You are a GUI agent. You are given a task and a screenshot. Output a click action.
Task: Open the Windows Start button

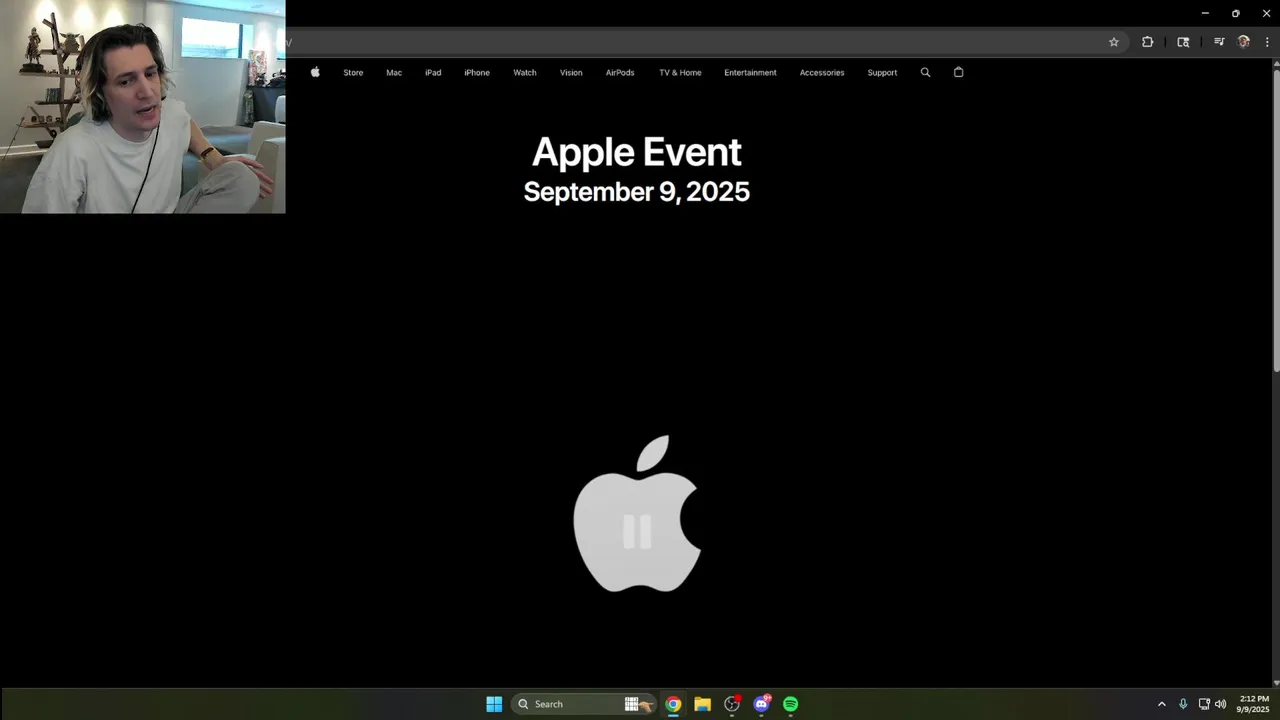tap(494, 704)
